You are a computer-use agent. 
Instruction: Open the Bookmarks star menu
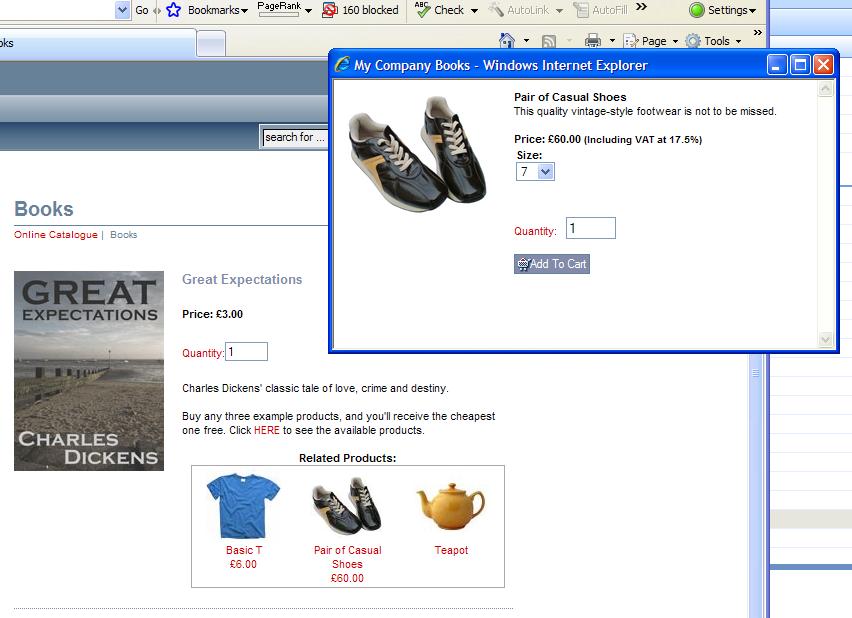click(174, 10)
